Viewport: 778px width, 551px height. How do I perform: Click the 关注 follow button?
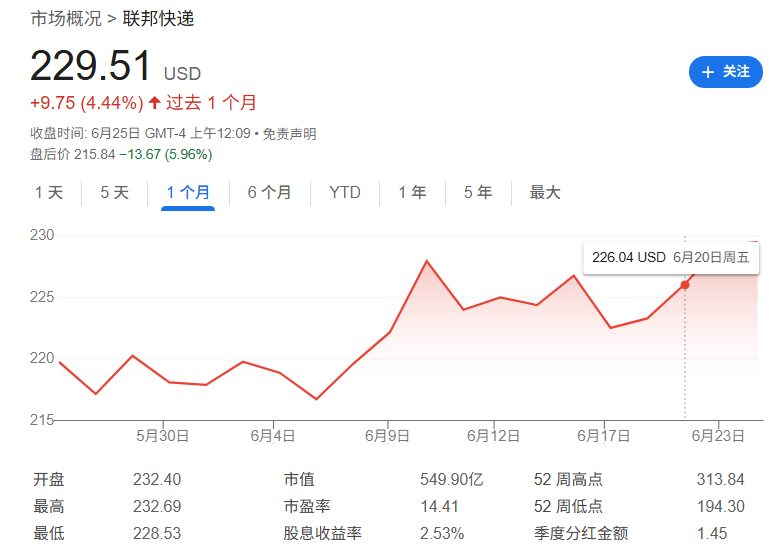(x=725, y=72)
